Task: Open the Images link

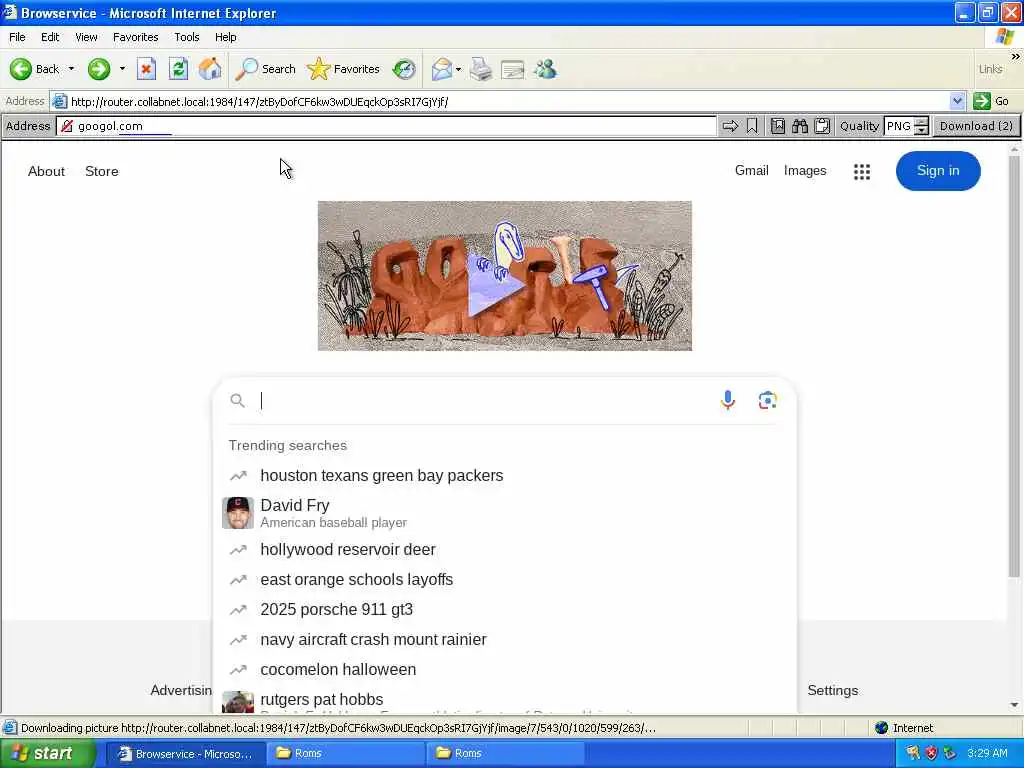Action: coord(805,170)
